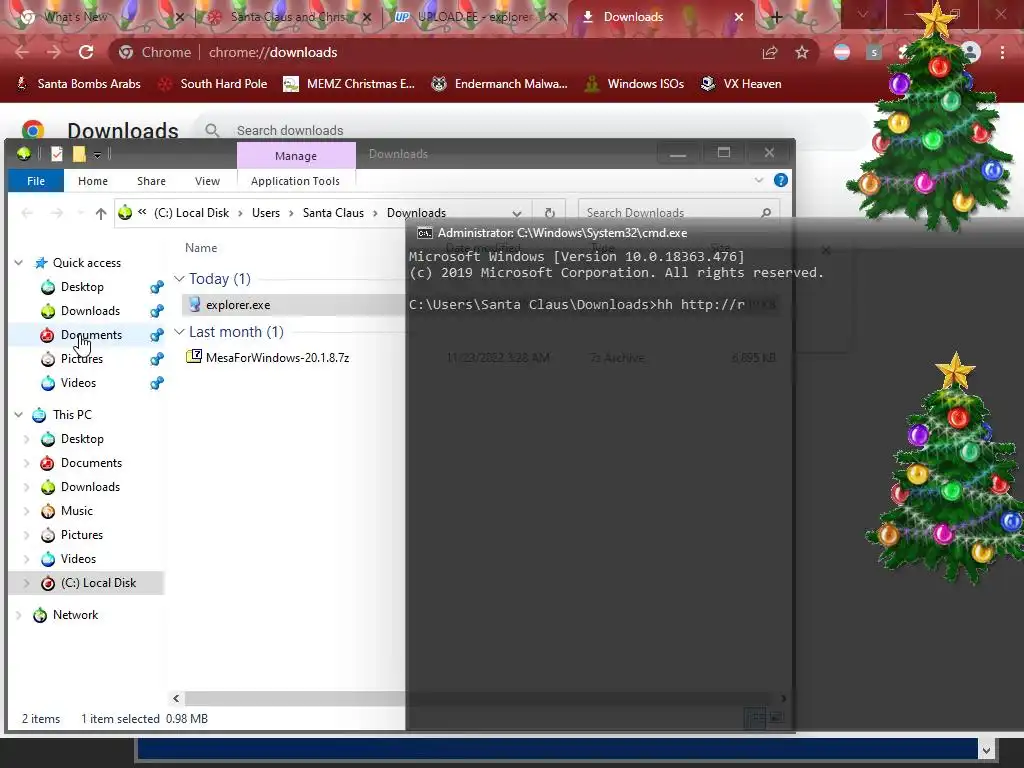Viewport: 1024px width, 768px height.
Task: Collapse the Today (1) file group
Action: point(179,279)
